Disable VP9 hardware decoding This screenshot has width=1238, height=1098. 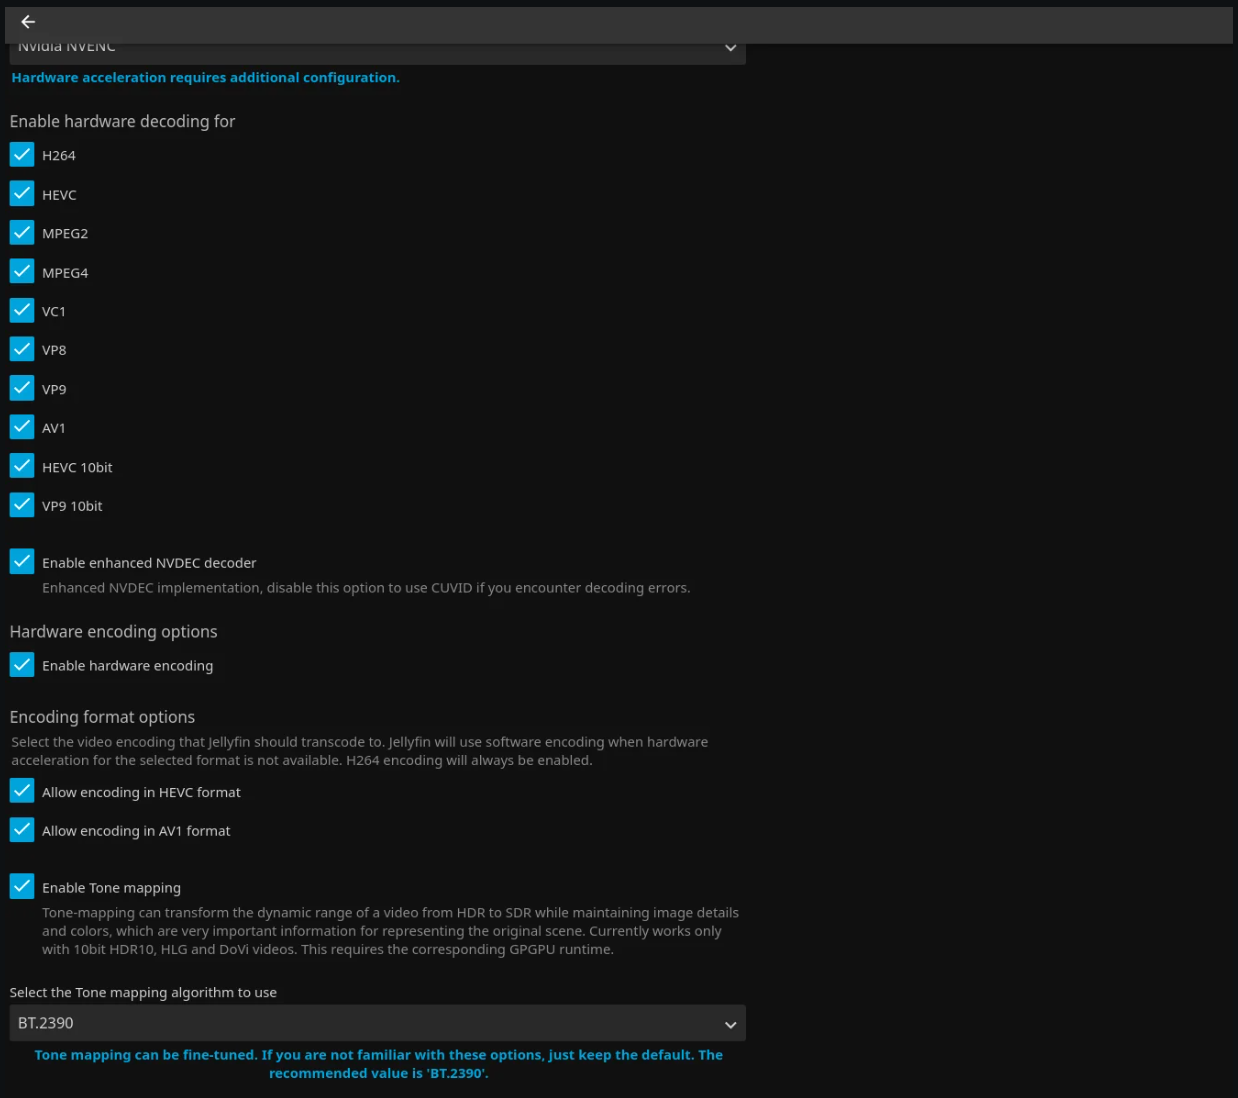coord(22,388)
